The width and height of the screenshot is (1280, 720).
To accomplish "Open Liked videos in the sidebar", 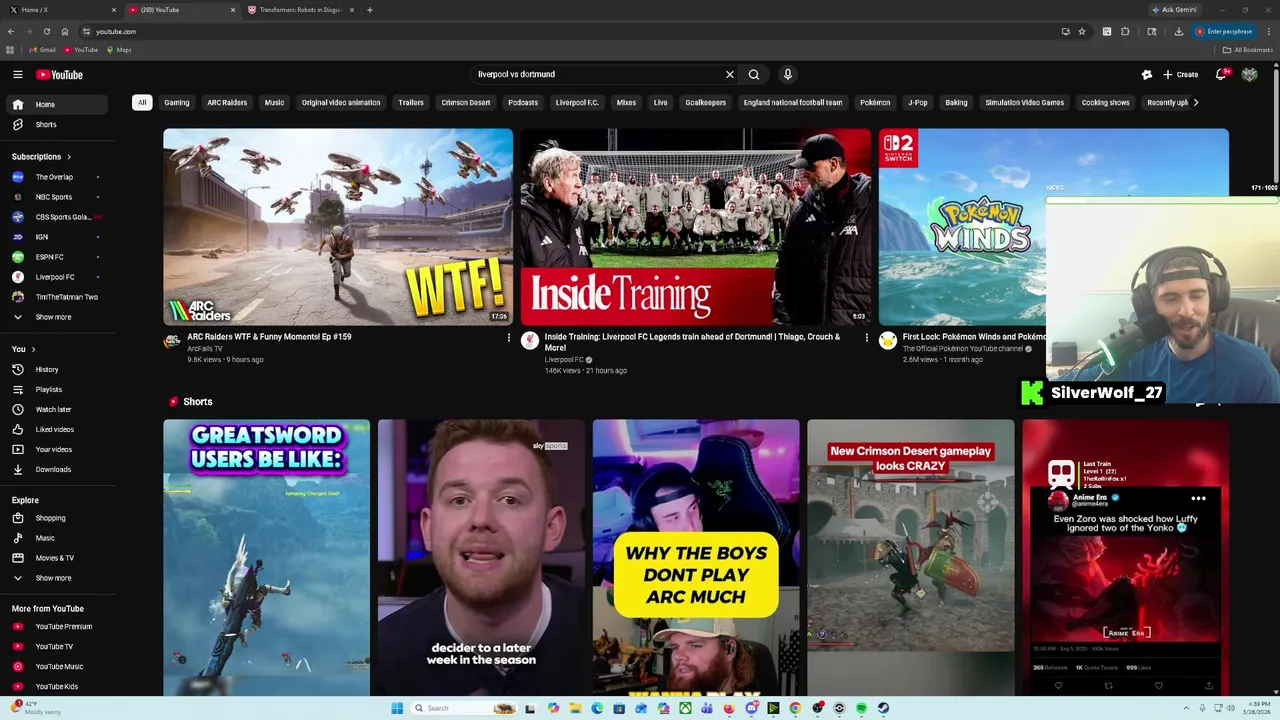I will coord(60,429).
